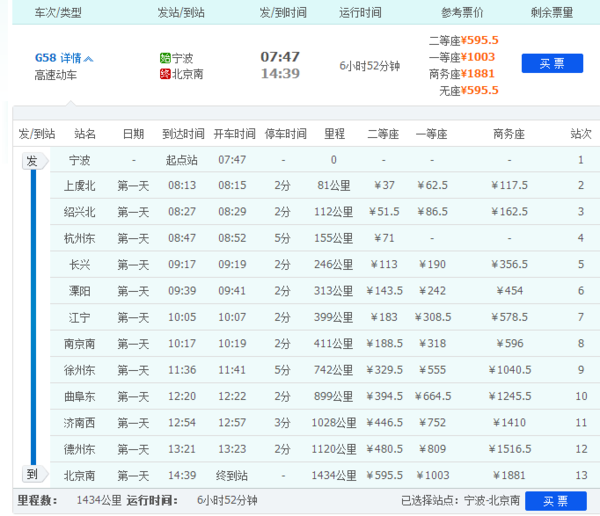The image size is (600, 516).
Task: Click the 发站/到站 column header
Action: [181, 13]
